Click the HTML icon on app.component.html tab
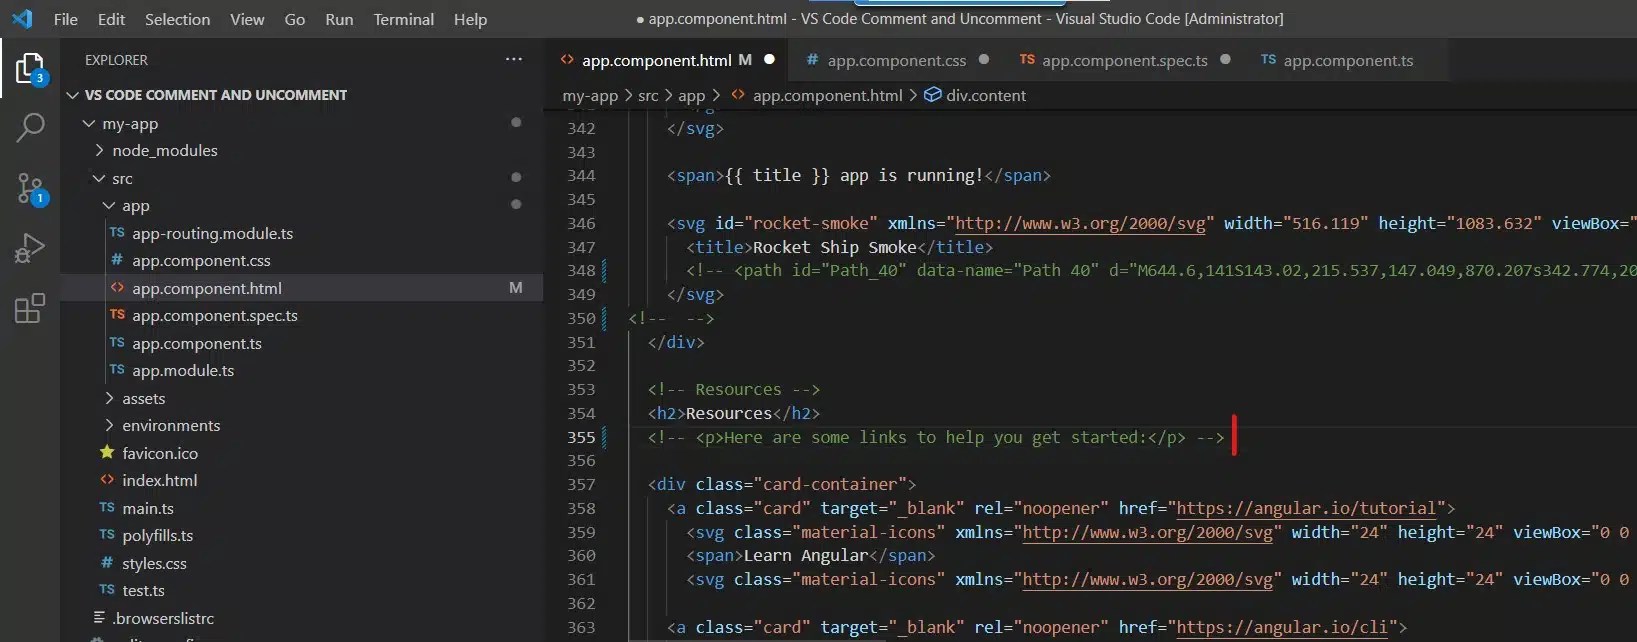The image size is (1637, 642). coord(567,60)
